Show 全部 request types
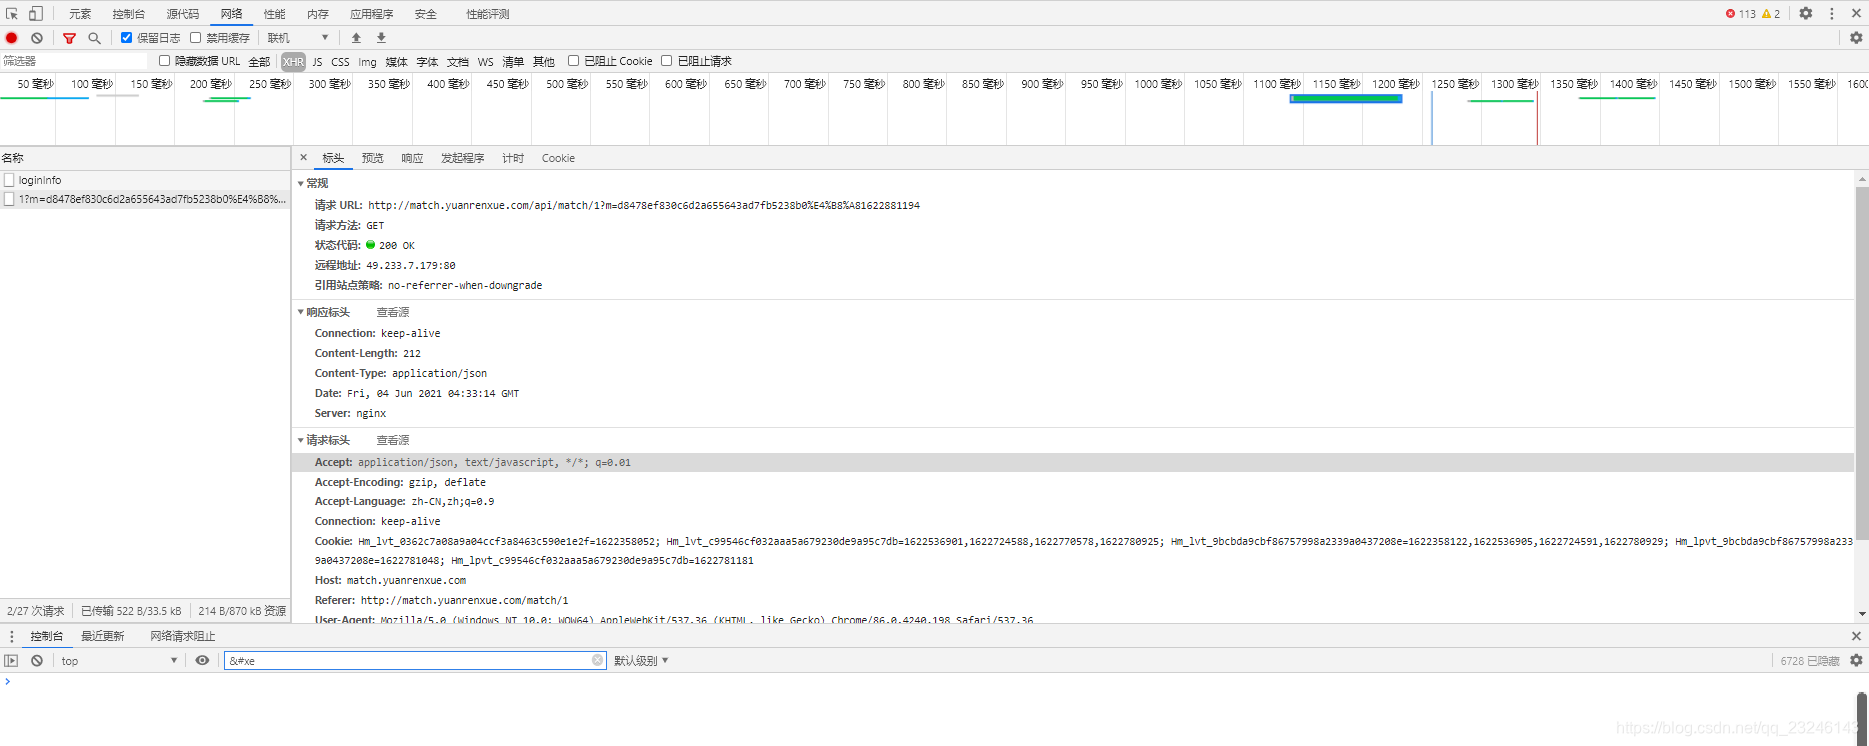This screenshot has height=746, width=1869. pos(259,62)
